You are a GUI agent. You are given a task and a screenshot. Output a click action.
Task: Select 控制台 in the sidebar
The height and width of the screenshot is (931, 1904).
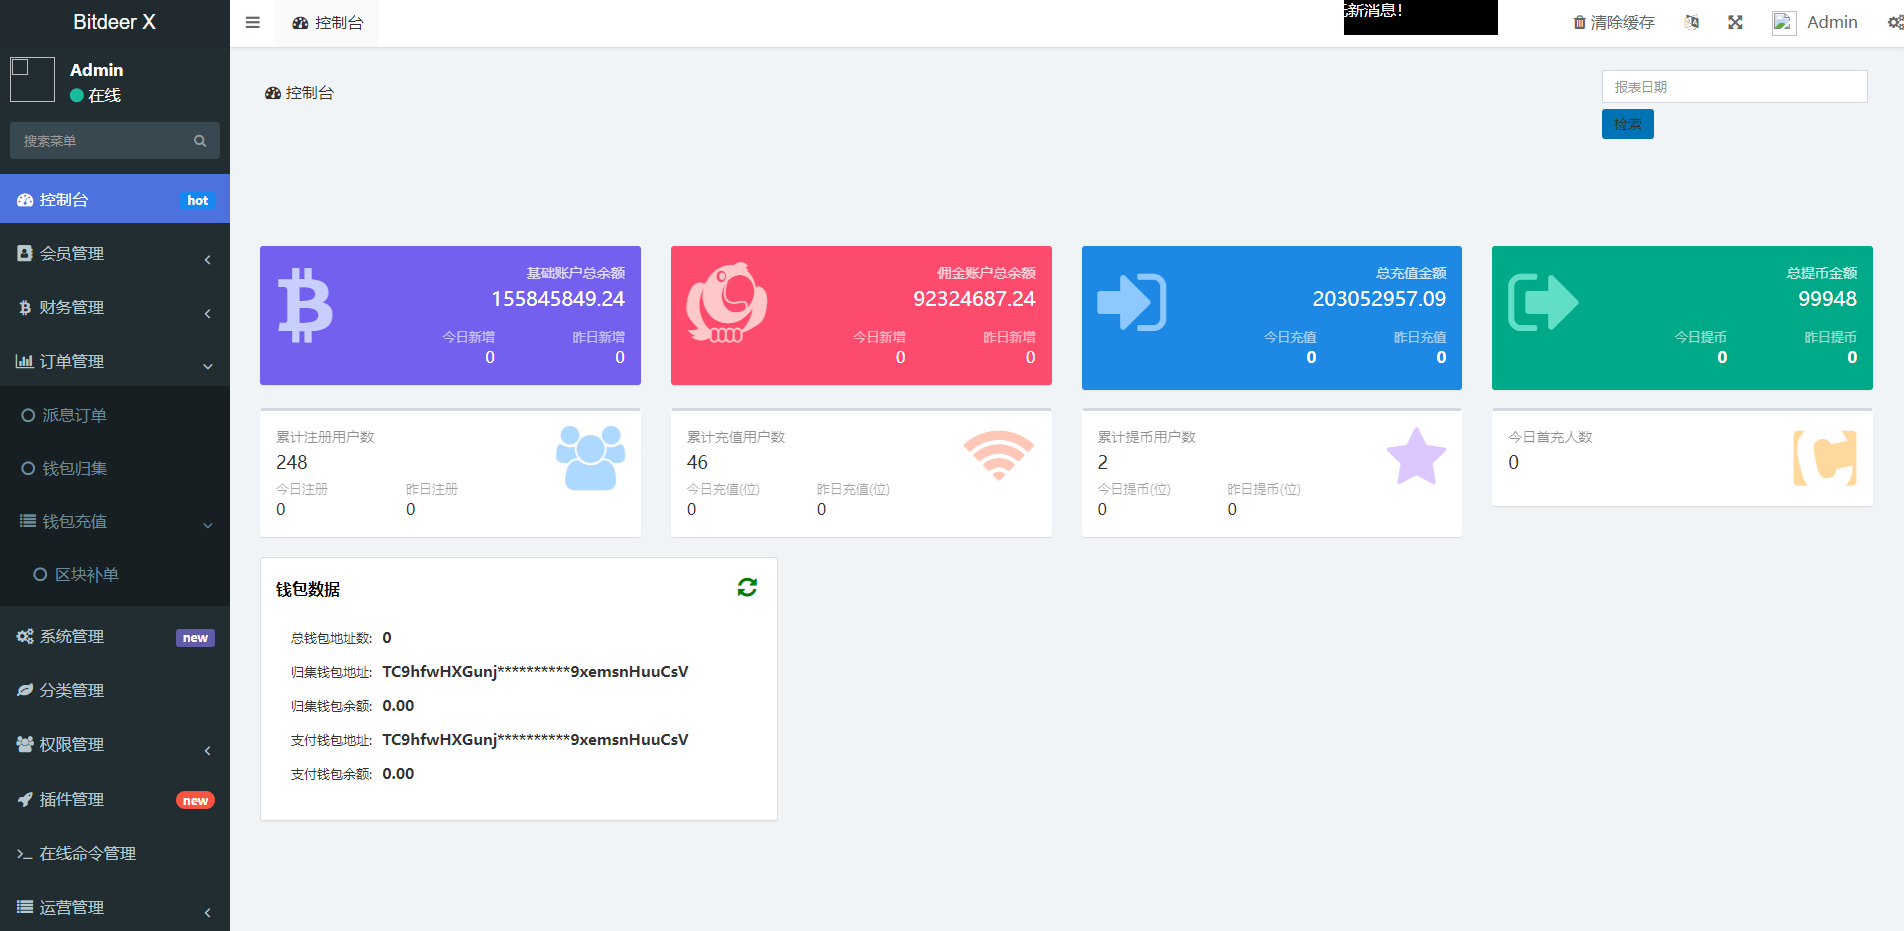coord(115,199)
